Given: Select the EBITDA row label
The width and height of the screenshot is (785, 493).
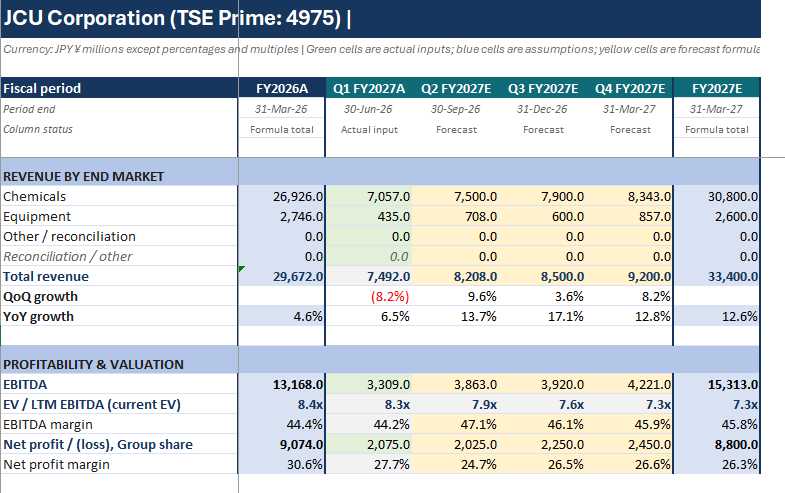Looking at the screenshot, I should click(x=119, y=384).
